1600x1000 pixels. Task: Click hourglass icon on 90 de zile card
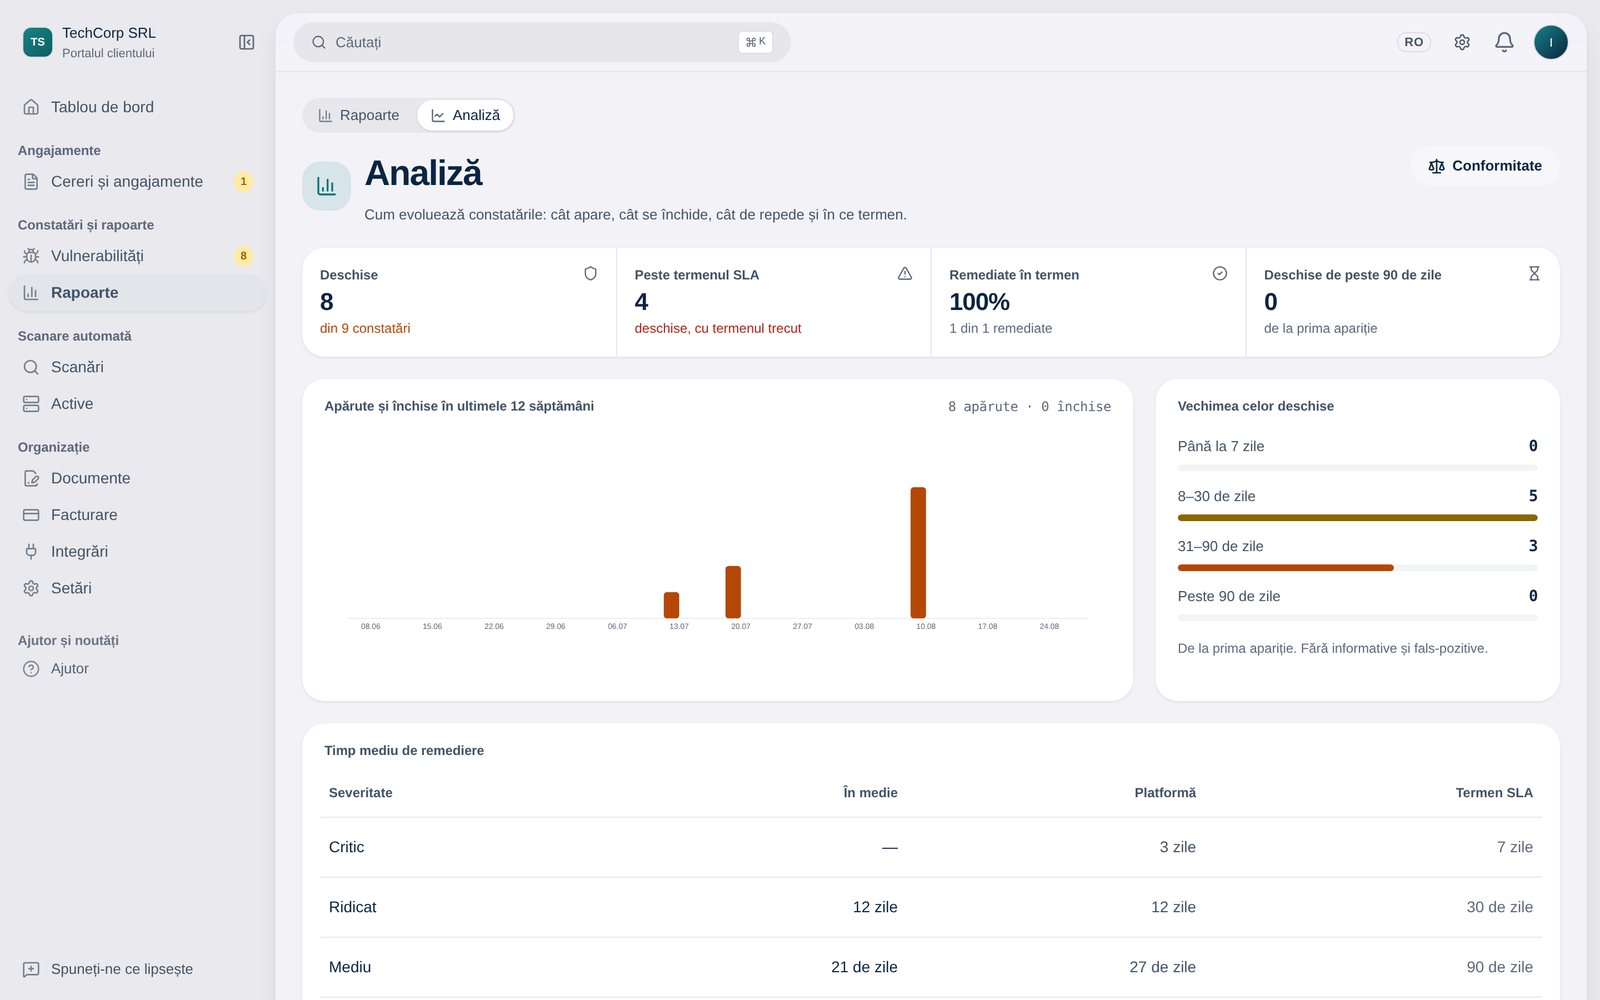tap(1534, 274)
